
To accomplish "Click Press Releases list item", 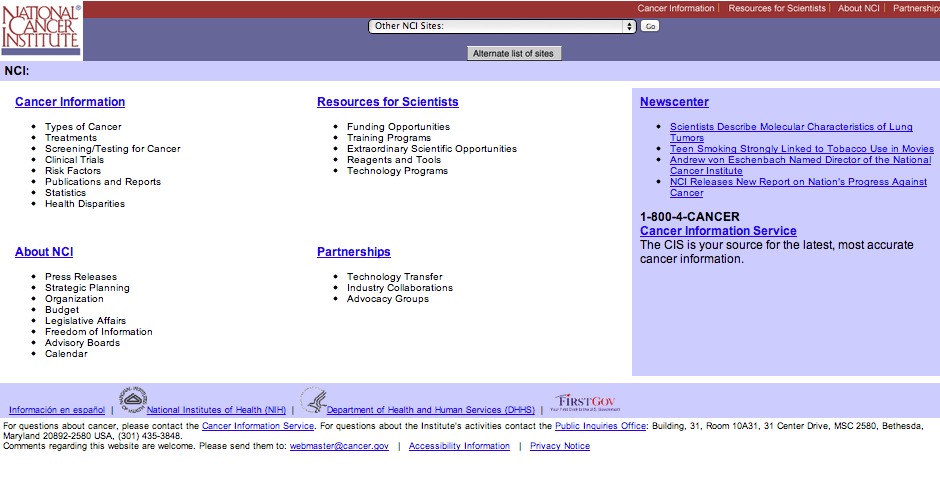I will point(81,277).
